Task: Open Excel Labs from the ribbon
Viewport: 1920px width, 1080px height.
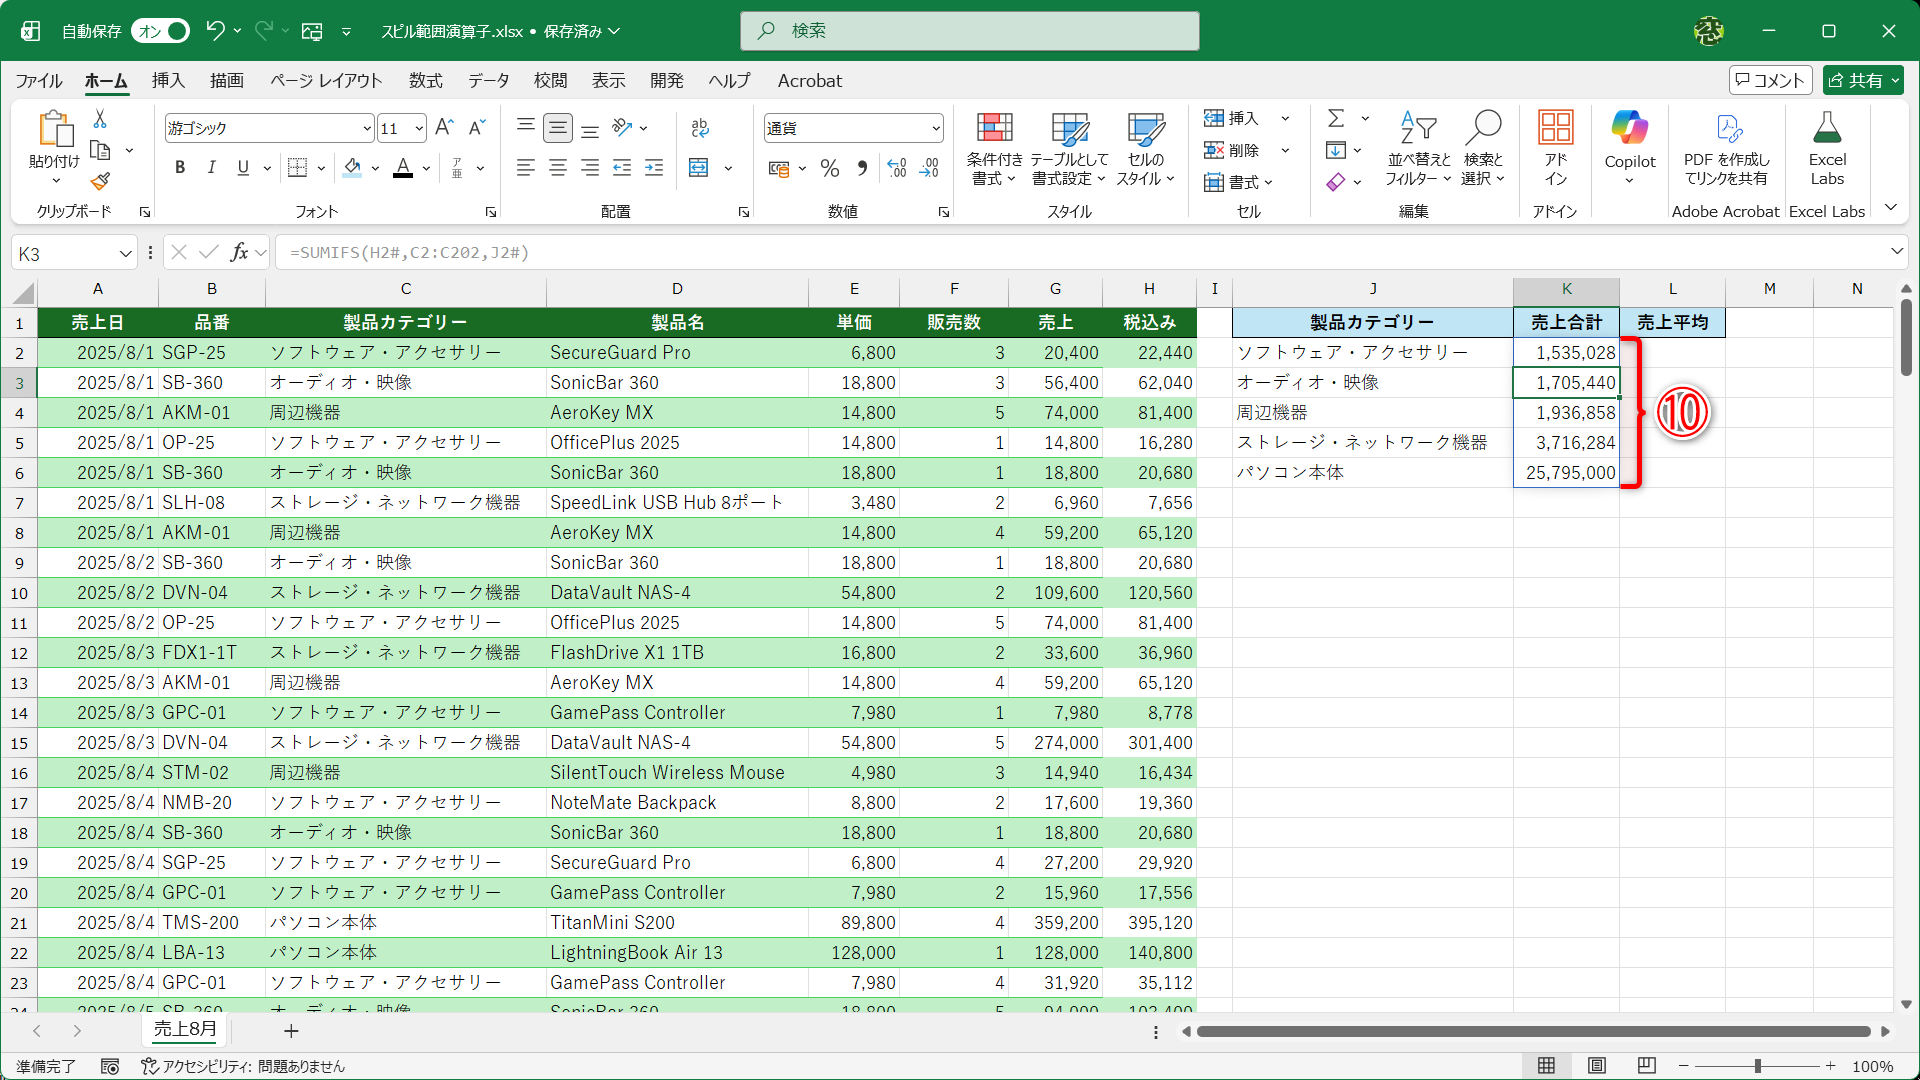Action: pyautogui.click(x=1827, y=148)
